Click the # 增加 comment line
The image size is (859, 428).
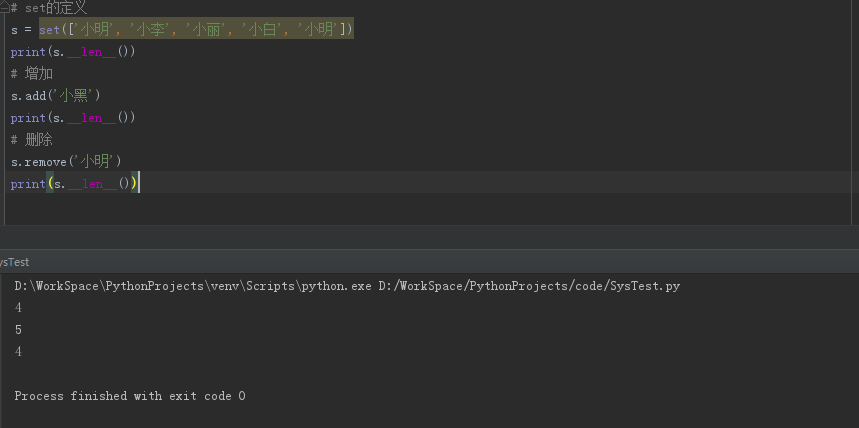coord(32,74)
